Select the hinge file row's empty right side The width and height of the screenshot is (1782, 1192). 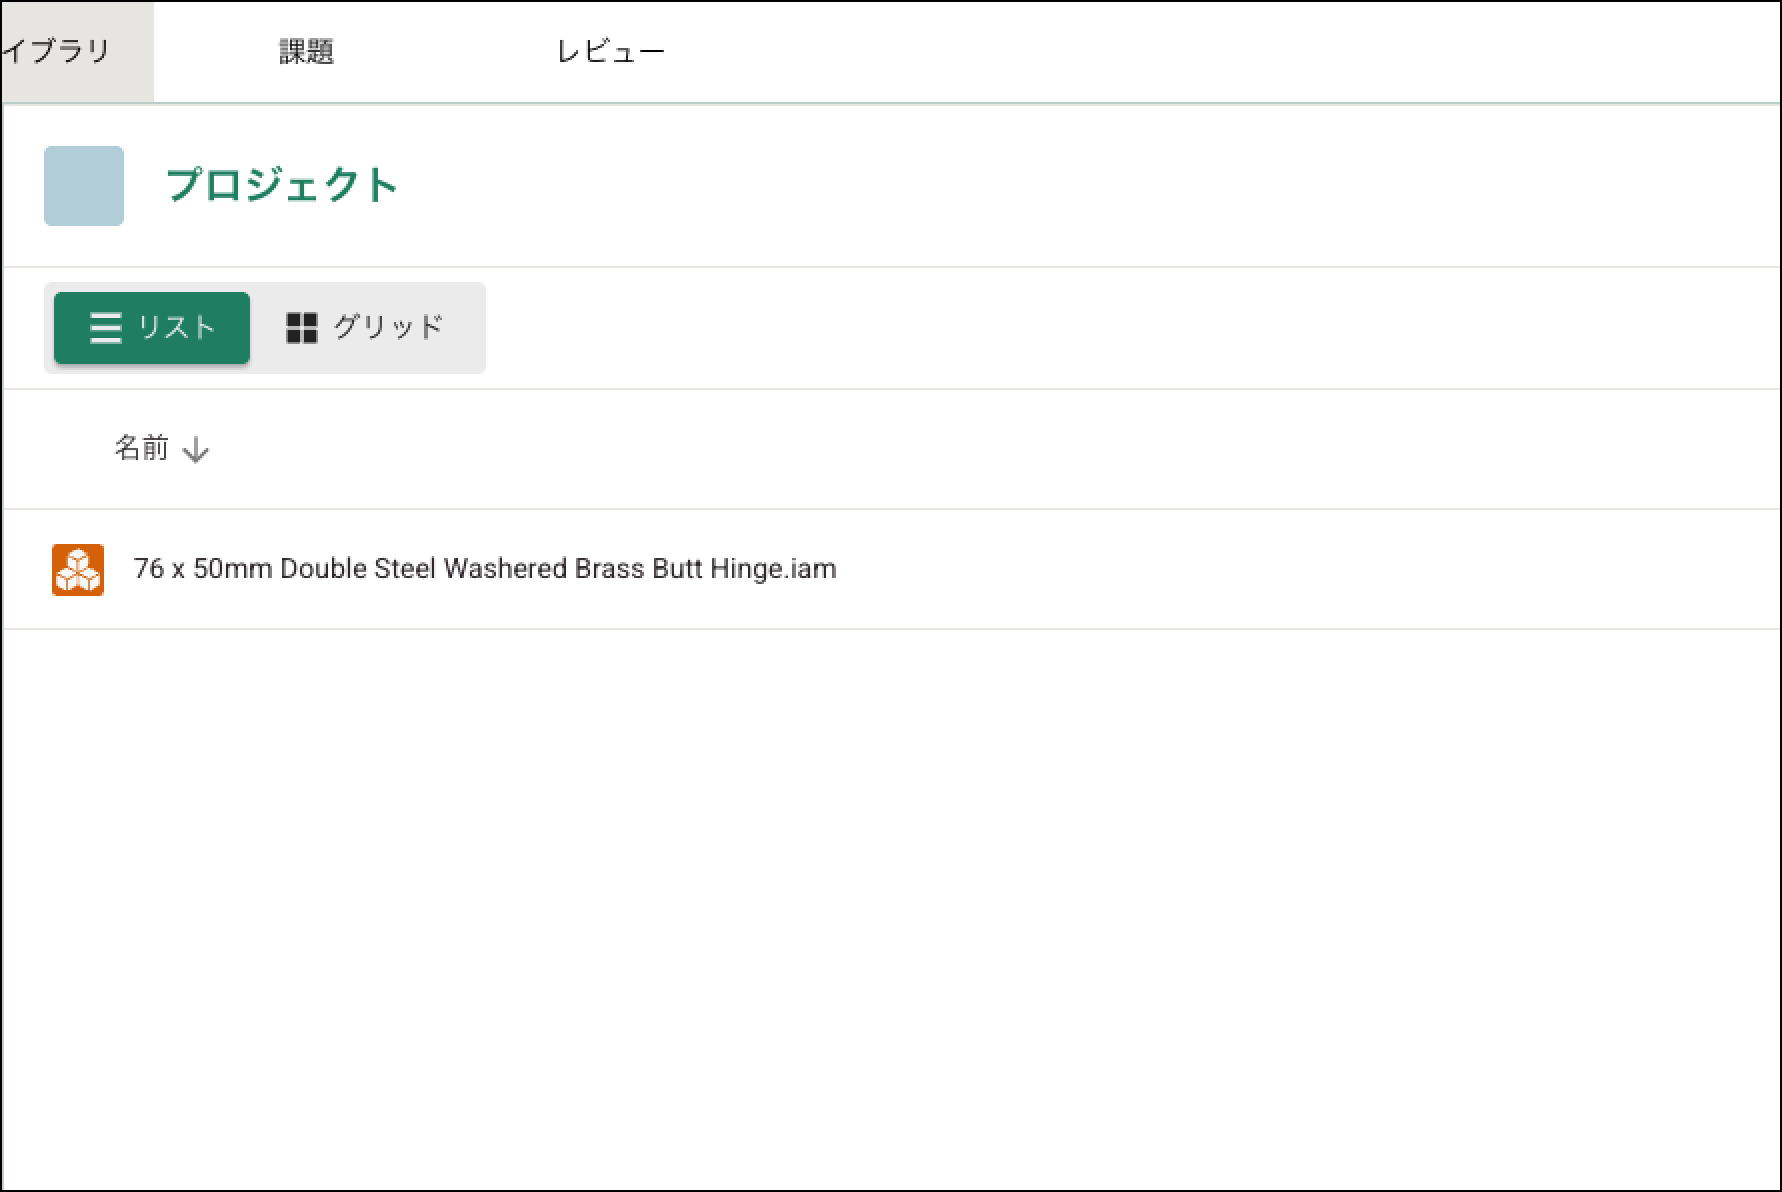click(1300, 569)
